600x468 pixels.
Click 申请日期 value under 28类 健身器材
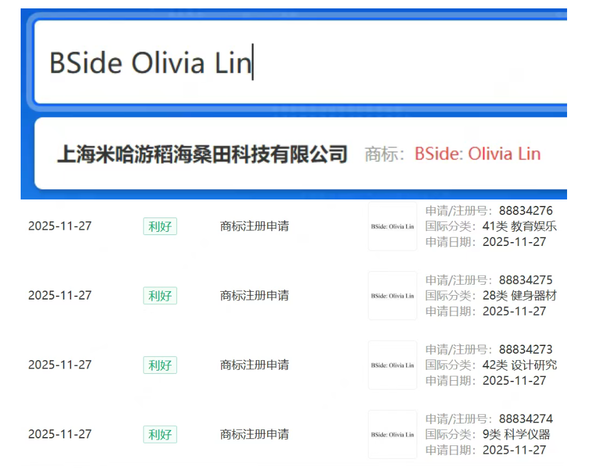(514, 311)
